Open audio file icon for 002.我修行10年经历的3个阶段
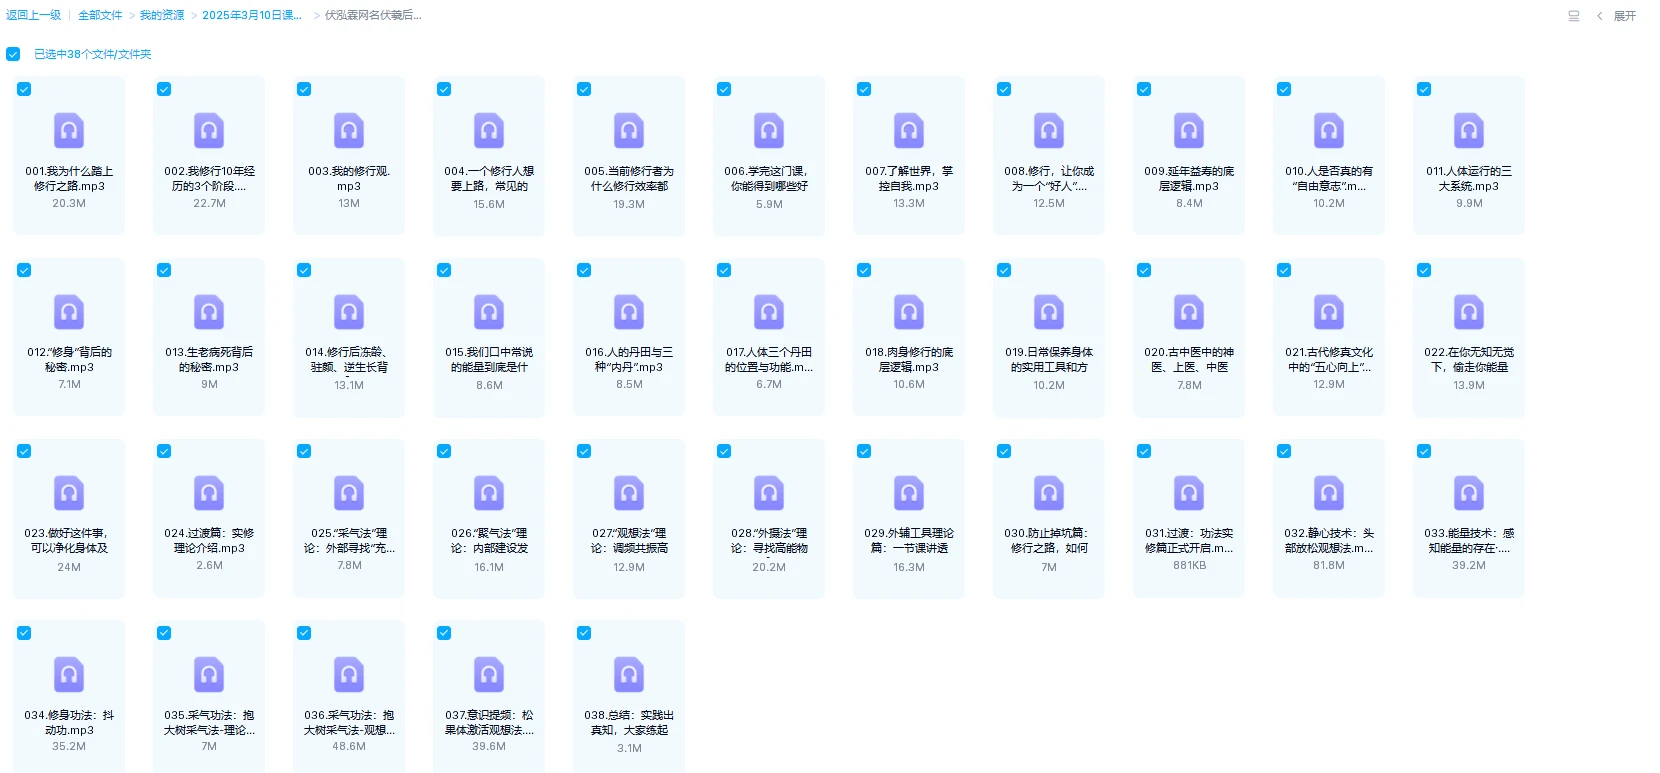The width and height of the screenshot is (1660, 773). coord(209,131)
